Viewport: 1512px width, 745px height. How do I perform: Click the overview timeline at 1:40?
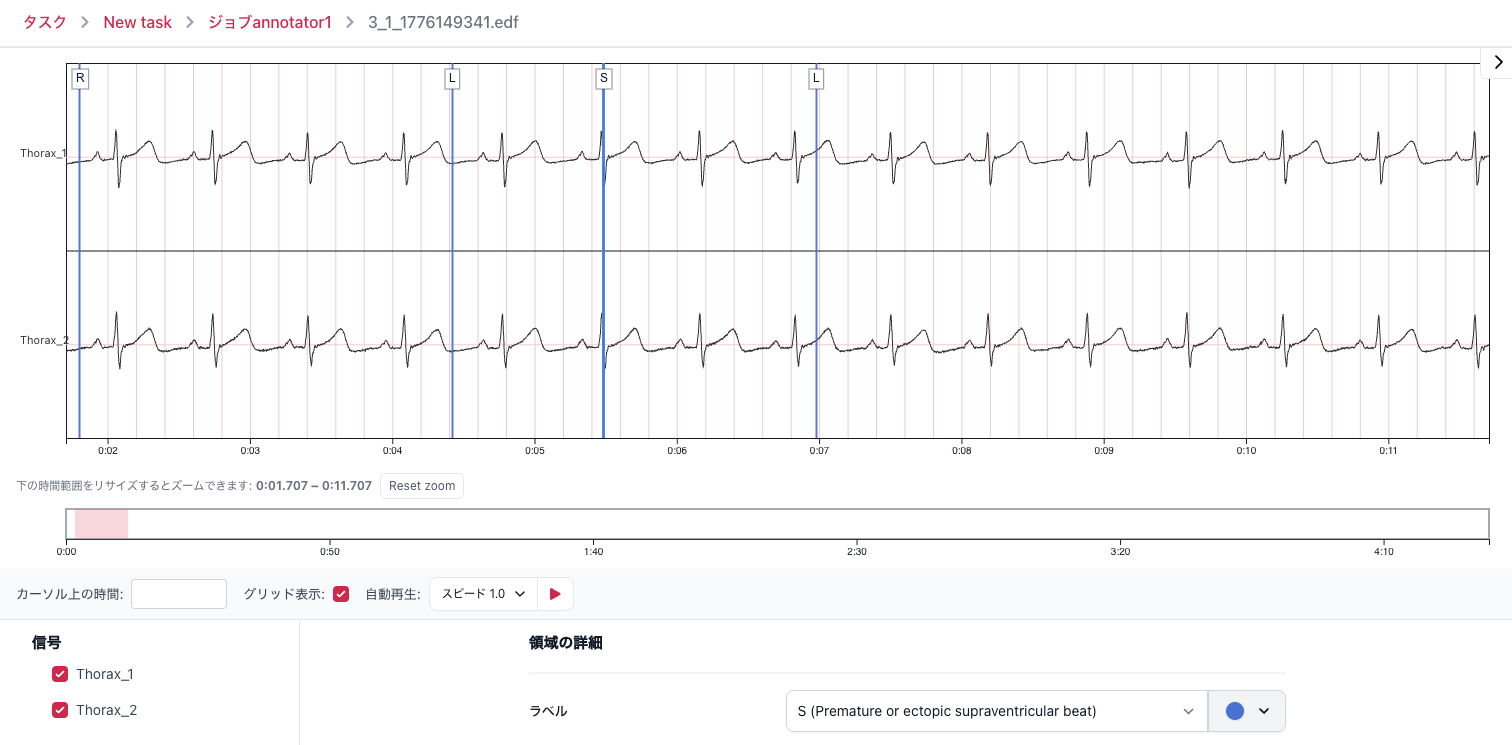point(593,524)
